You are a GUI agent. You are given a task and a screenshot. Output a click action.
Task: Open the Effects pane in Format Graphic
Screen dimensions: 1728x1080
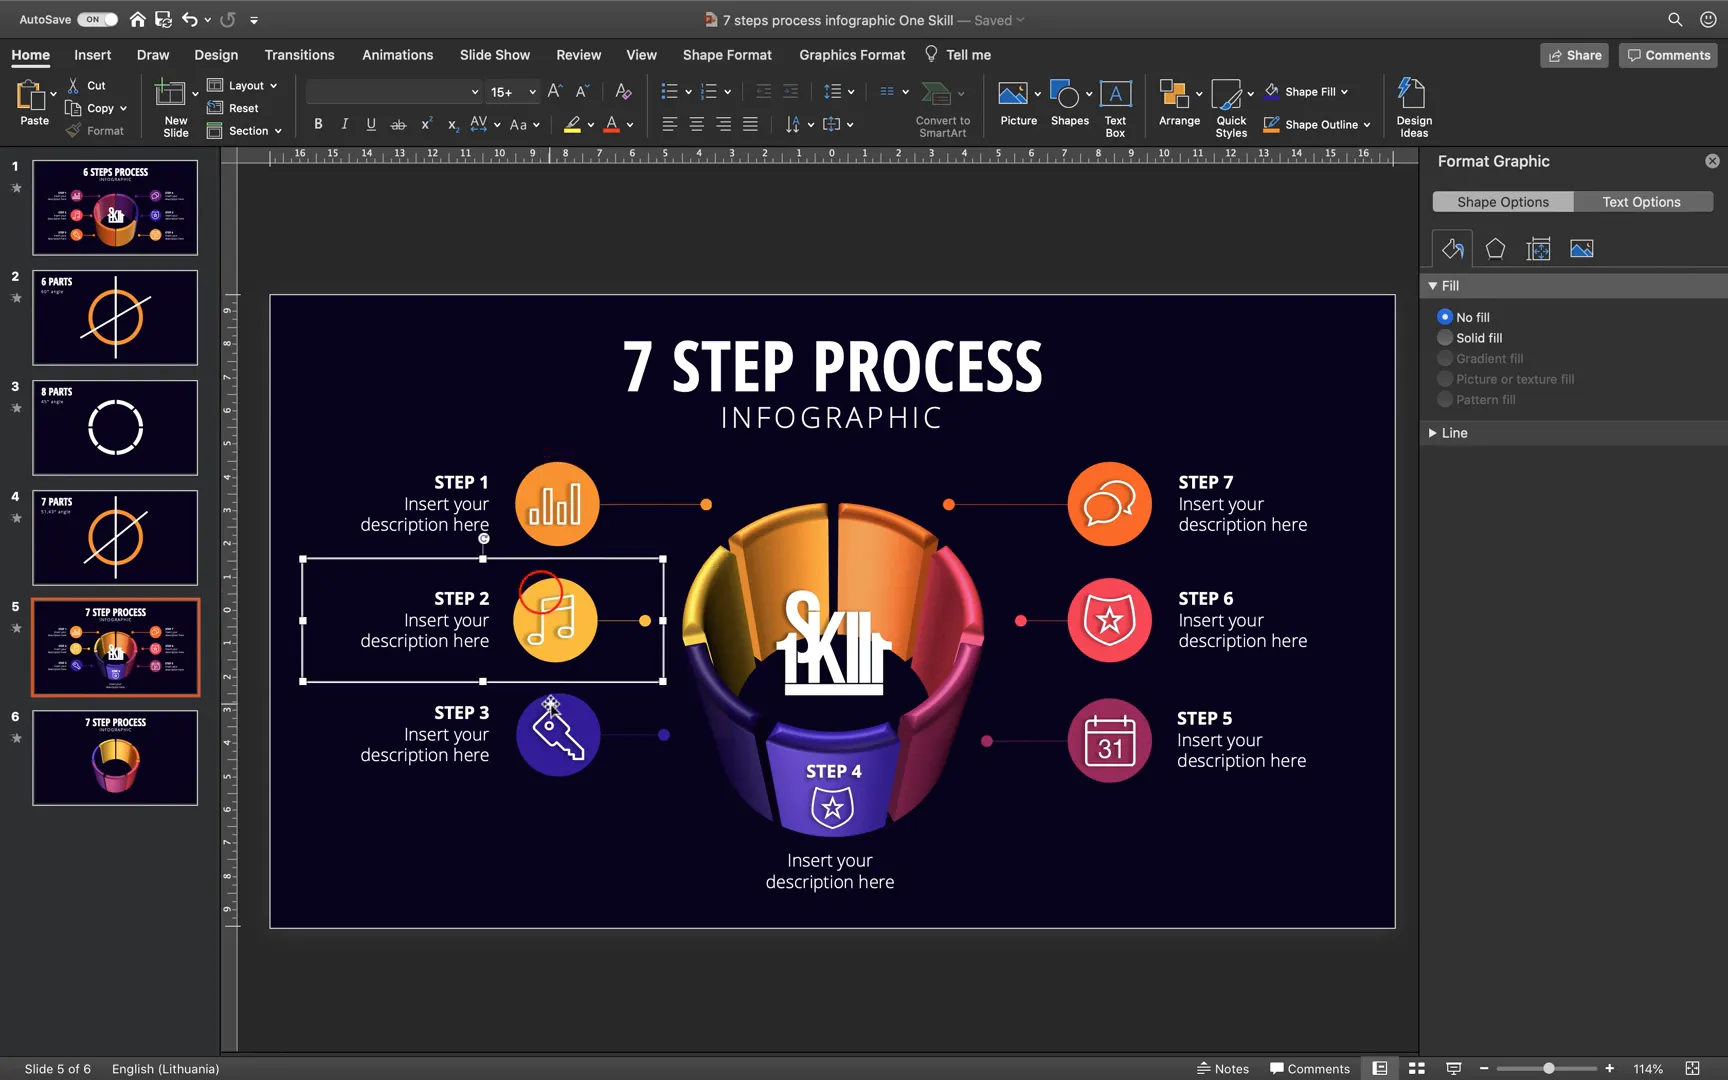coord(1495,248)
